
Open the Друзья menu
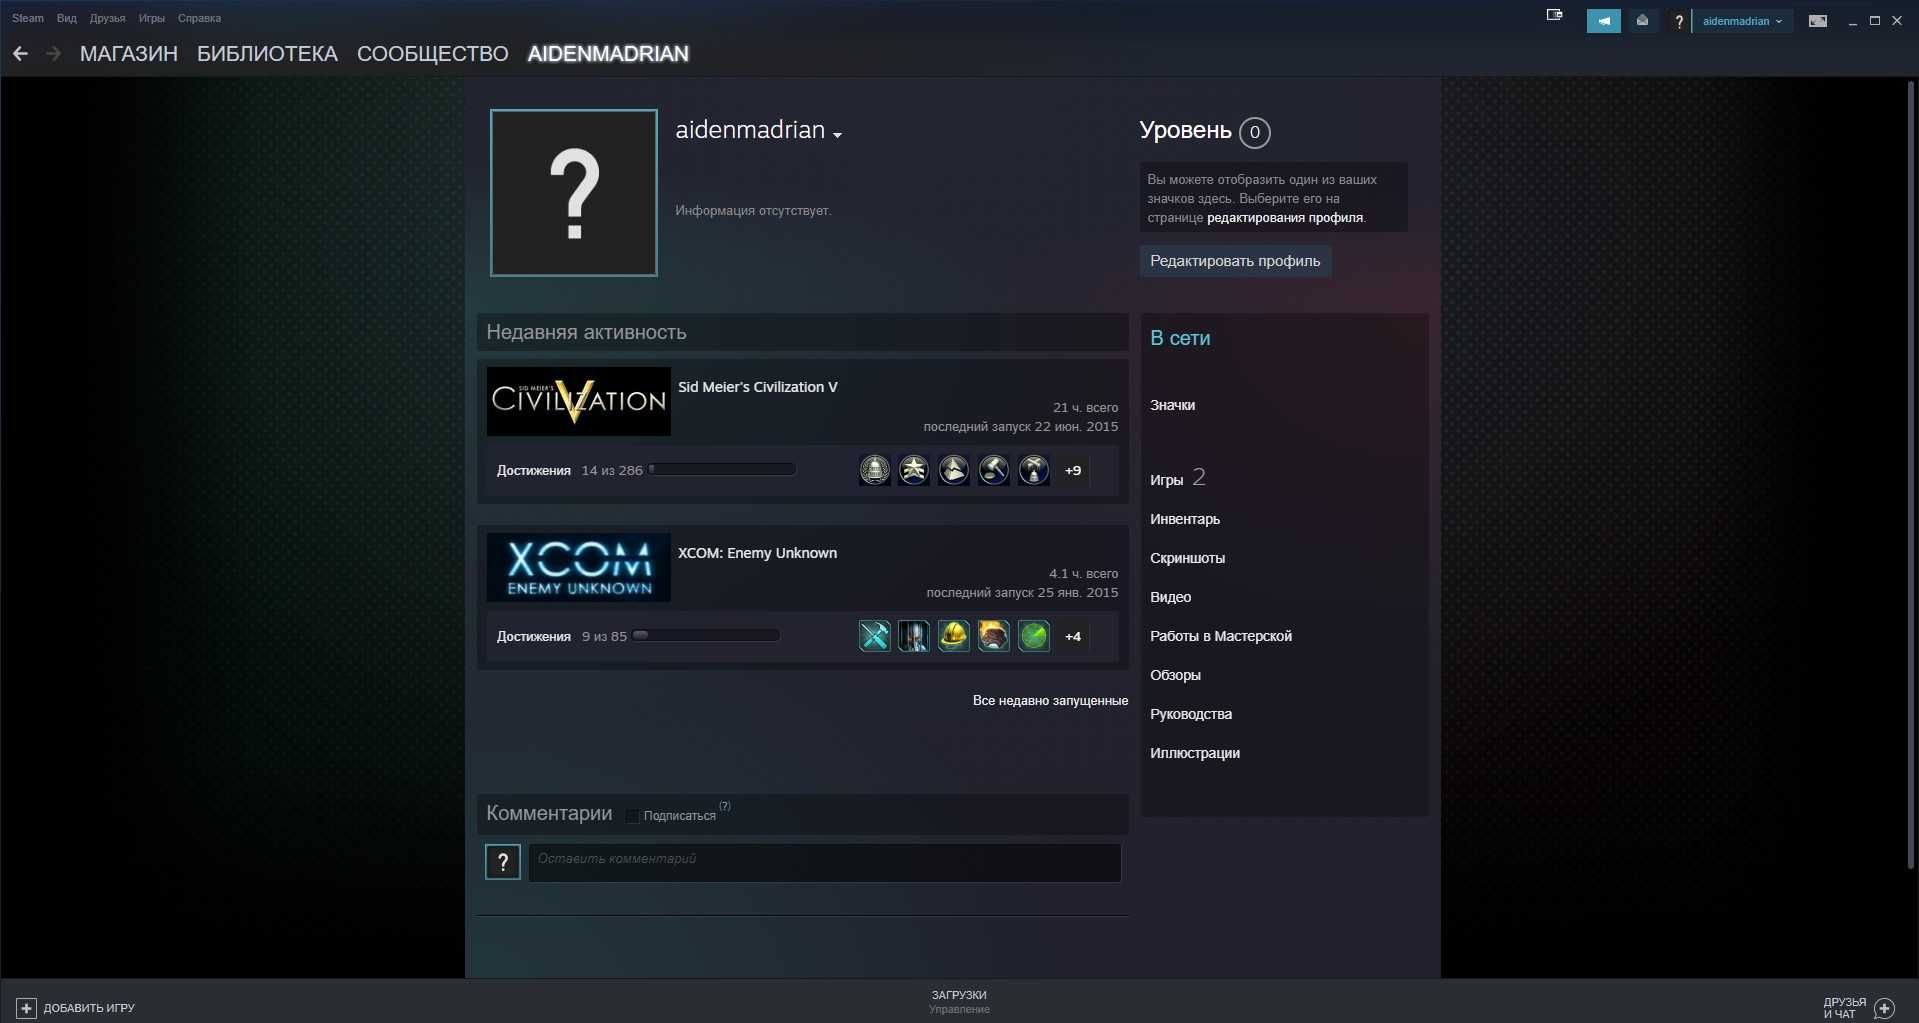pos(107,18)
